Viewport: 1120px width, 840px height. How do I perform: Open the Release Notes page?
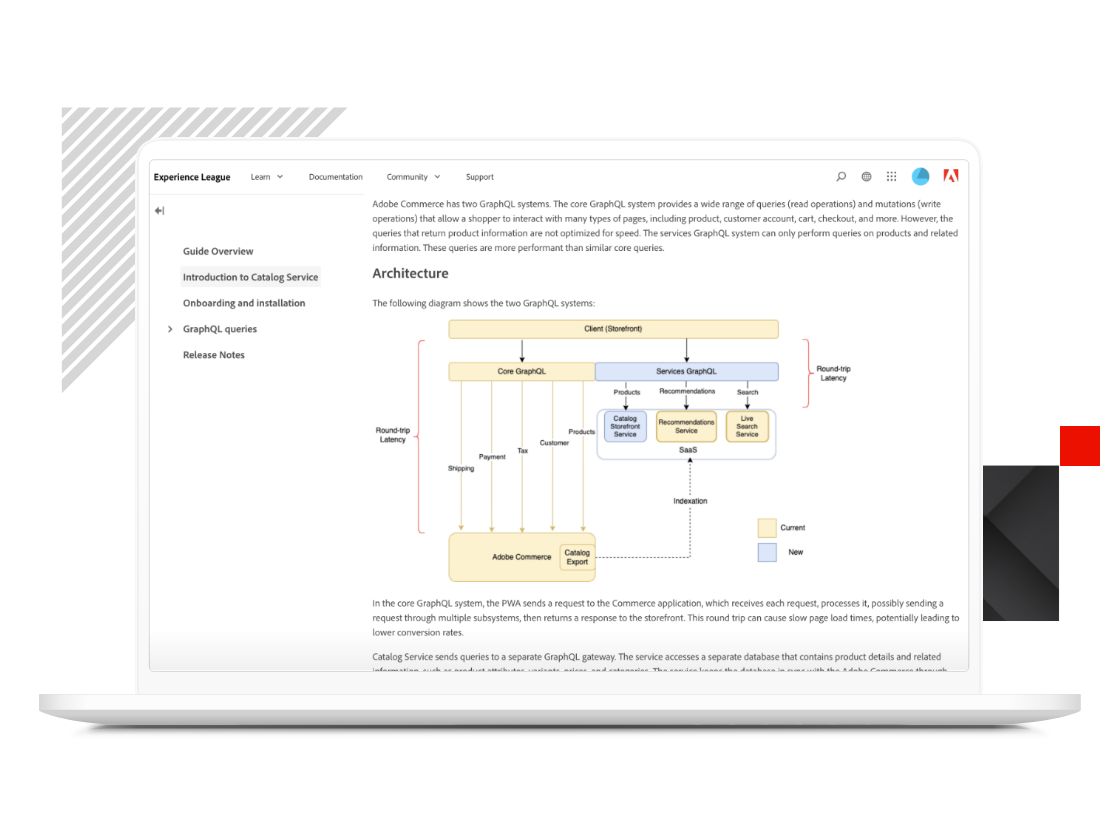(214, 355)
